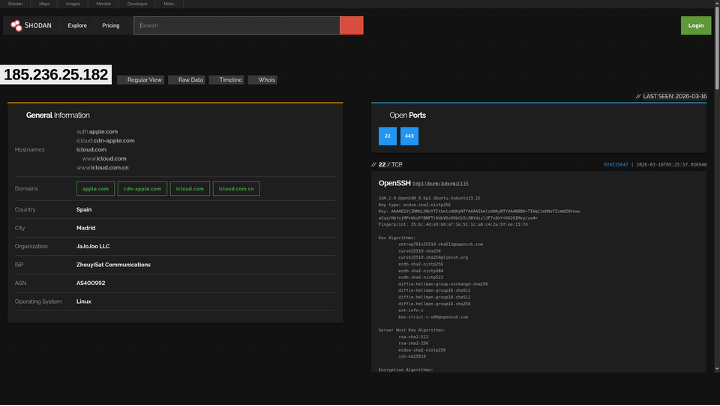Expand the More... top navigation dropdown
Image resolution: width=720 pixels, height=406 pixels.
tap(168, 4)
